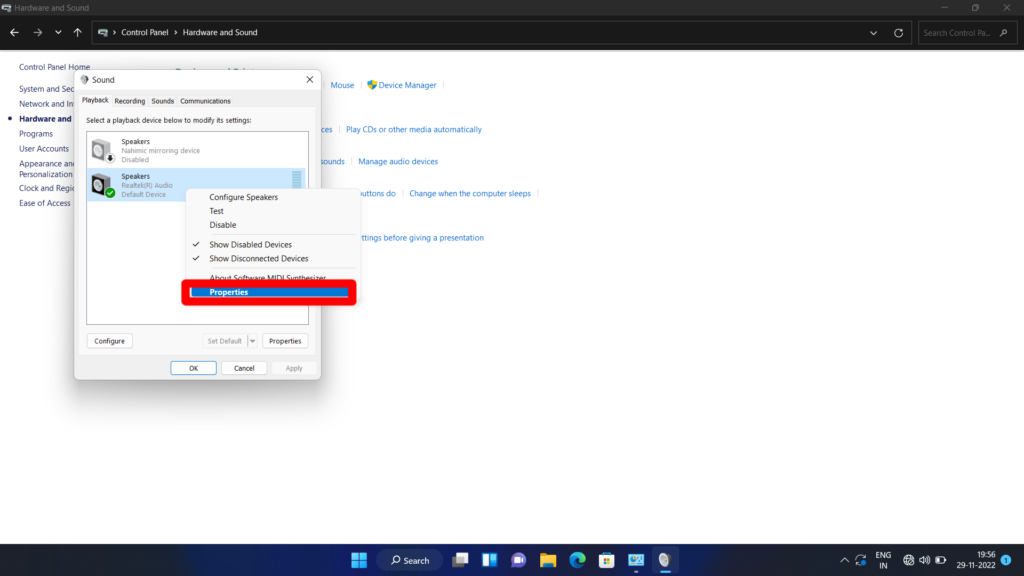Select the Realtek Speakers device icon
This screenshot has height=576, width=1024.
pos(101,183)
